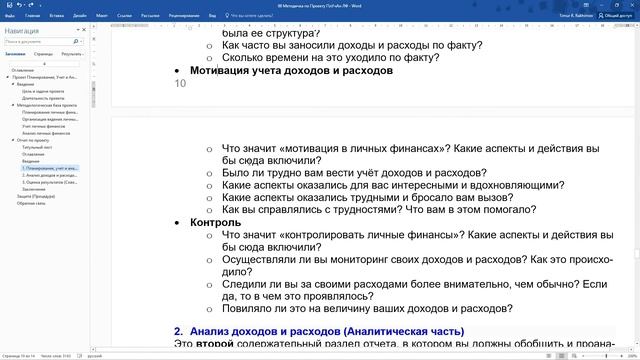Click the spelling check icon in status bar
This screenshot has height=360, width=640.
79,356
